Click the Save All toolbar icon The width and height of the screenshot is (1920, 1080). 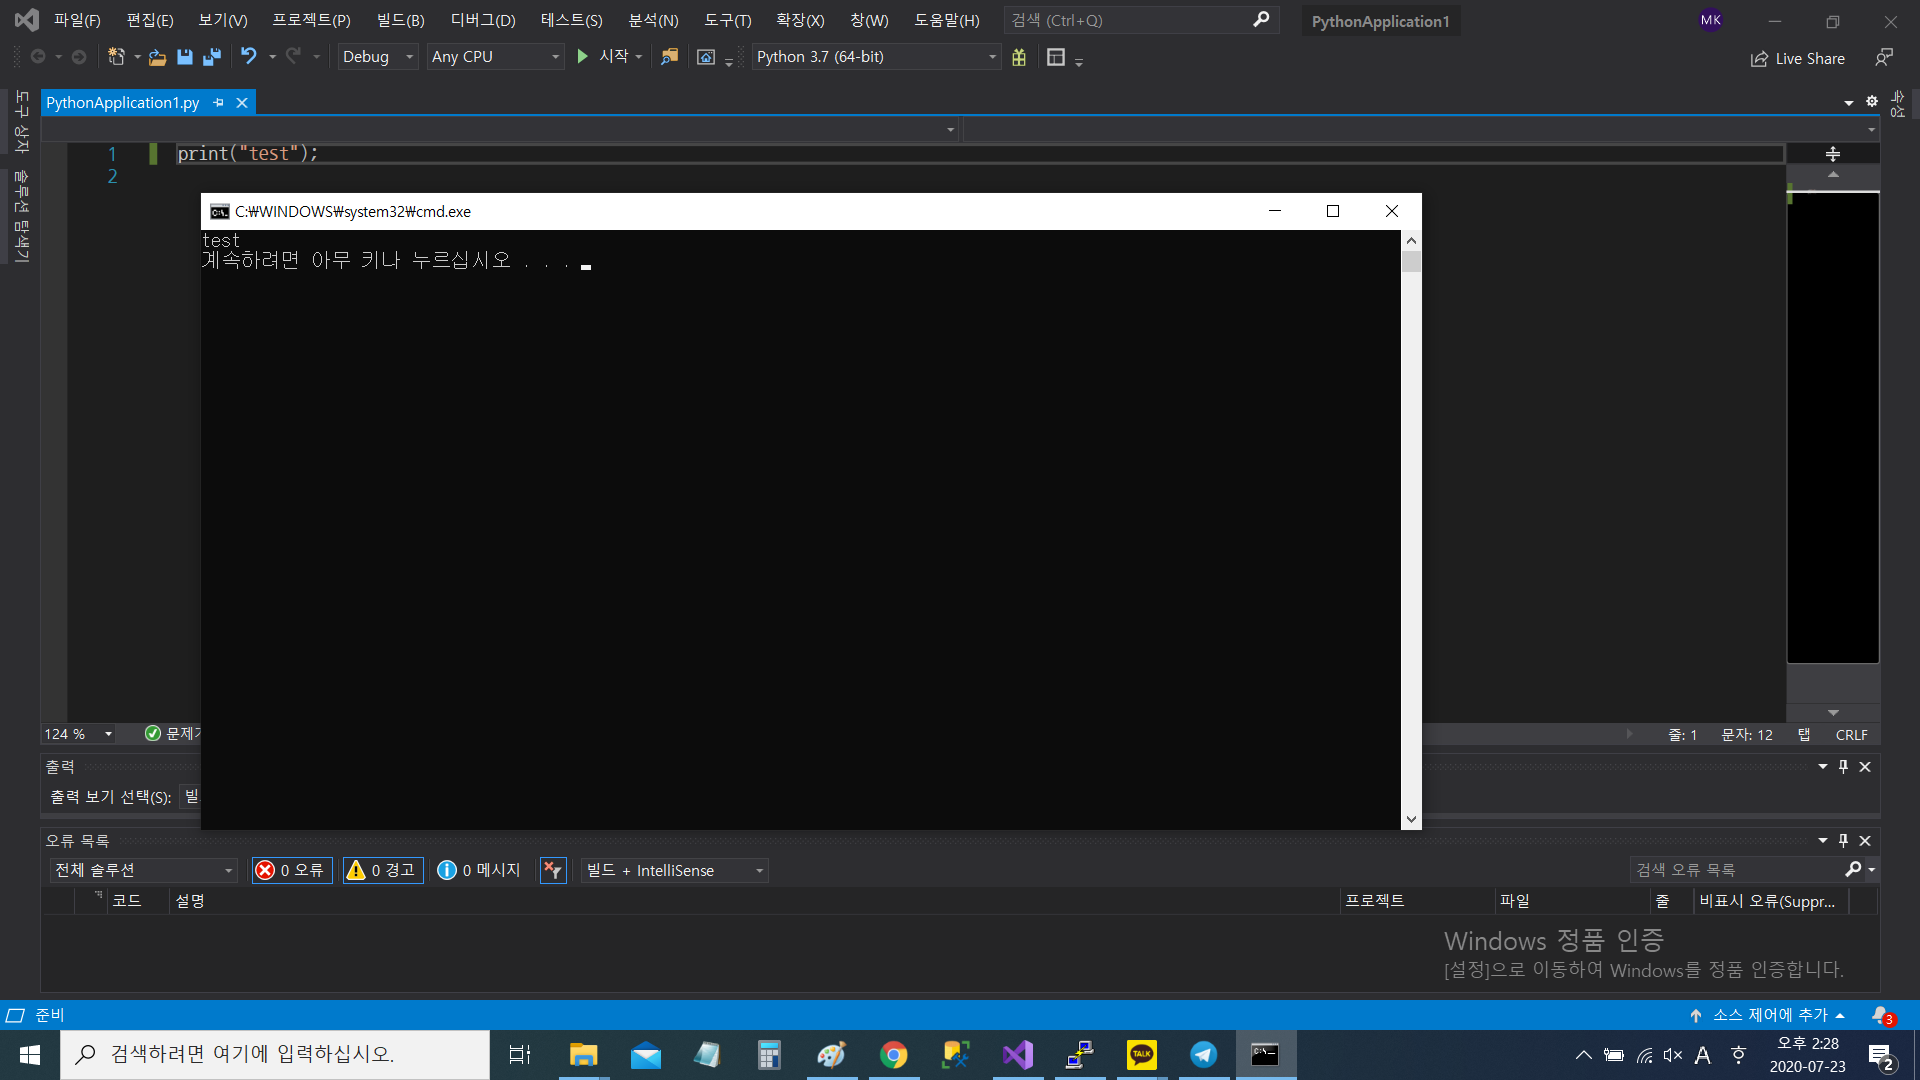(212, 57)
